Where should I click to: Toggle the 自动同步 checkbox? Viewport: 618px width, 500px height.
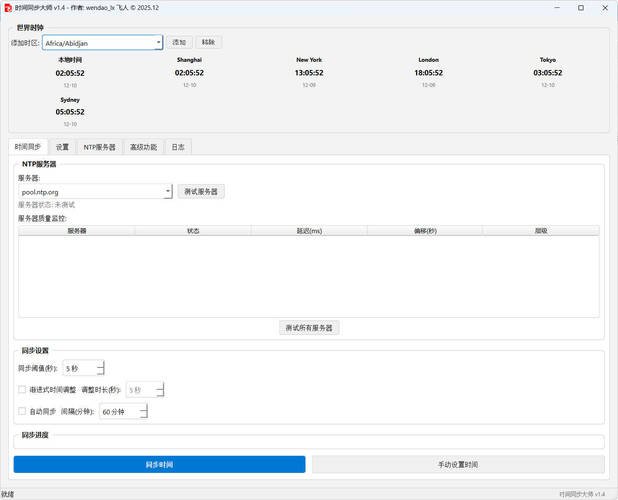click(23, 411)
